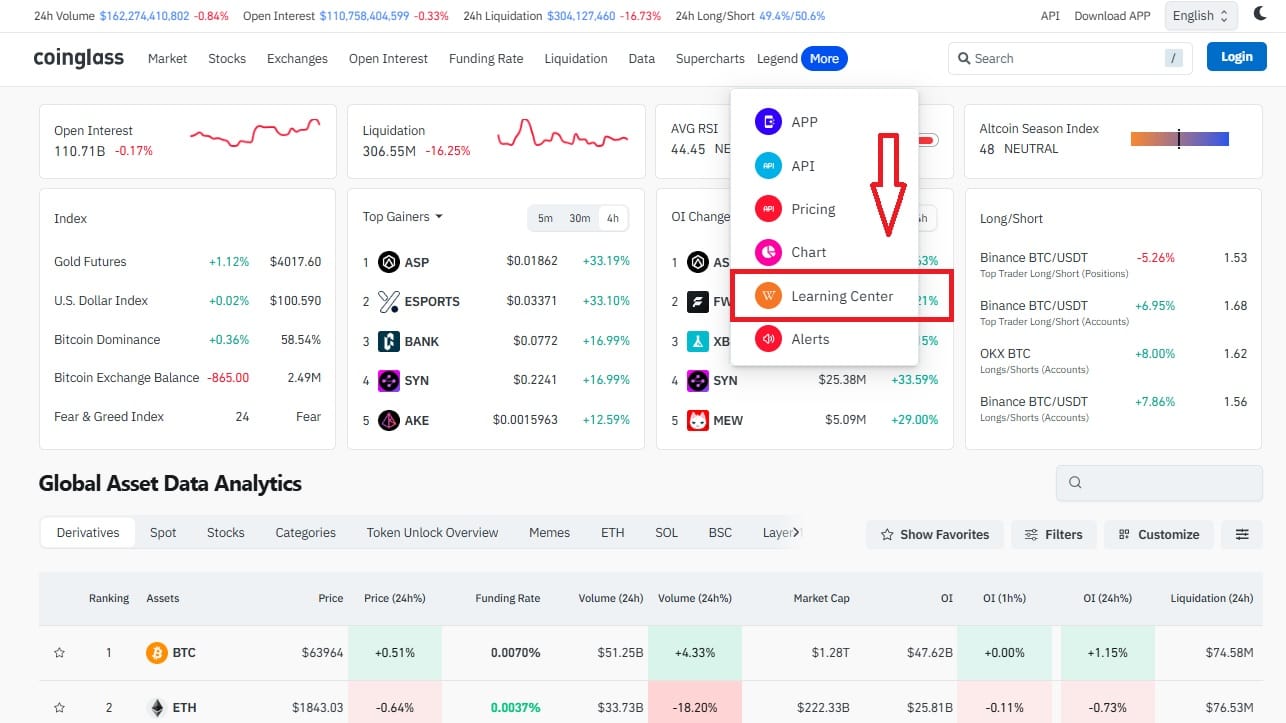Open the Liquidation nav menu item

click(576, 59)
